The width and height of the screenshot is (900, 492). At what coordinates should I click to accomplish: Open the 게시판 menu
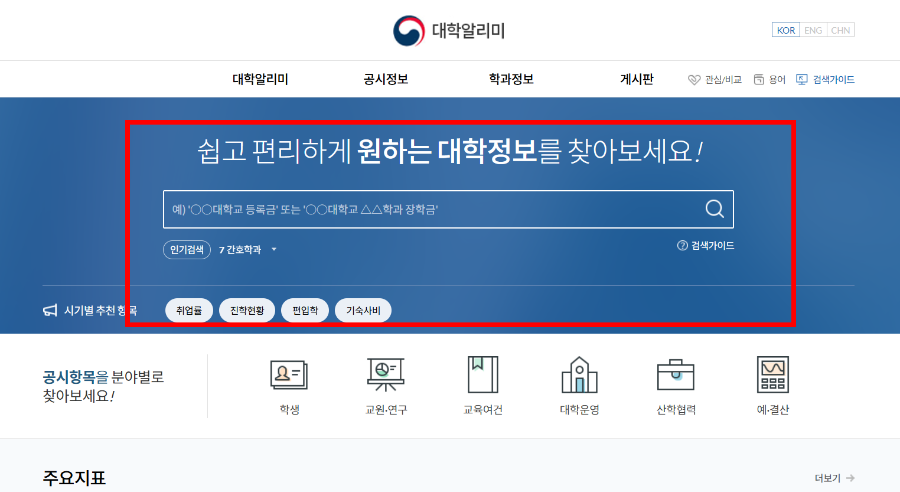(637, 79)
